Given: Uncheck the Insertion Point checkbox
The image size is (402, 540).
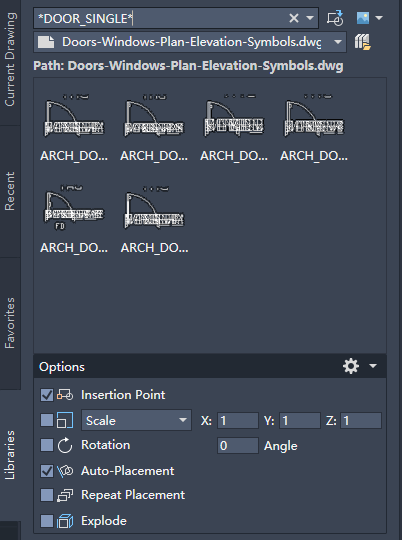Looking at the screenshot, I should [47, 395].
